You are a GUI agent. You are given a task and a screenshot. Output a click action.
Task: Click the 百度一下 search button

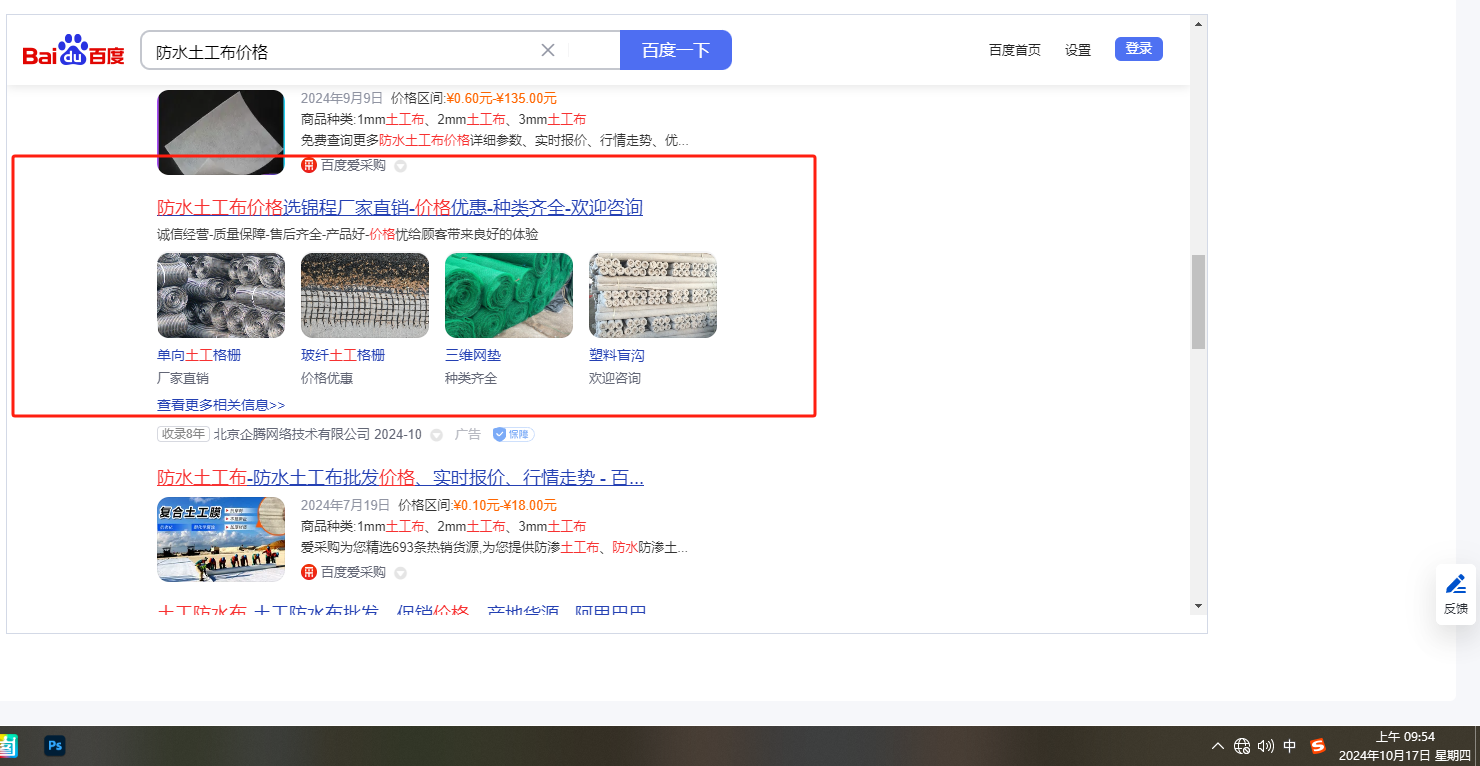pyautogui.click(x=676, y=50)
